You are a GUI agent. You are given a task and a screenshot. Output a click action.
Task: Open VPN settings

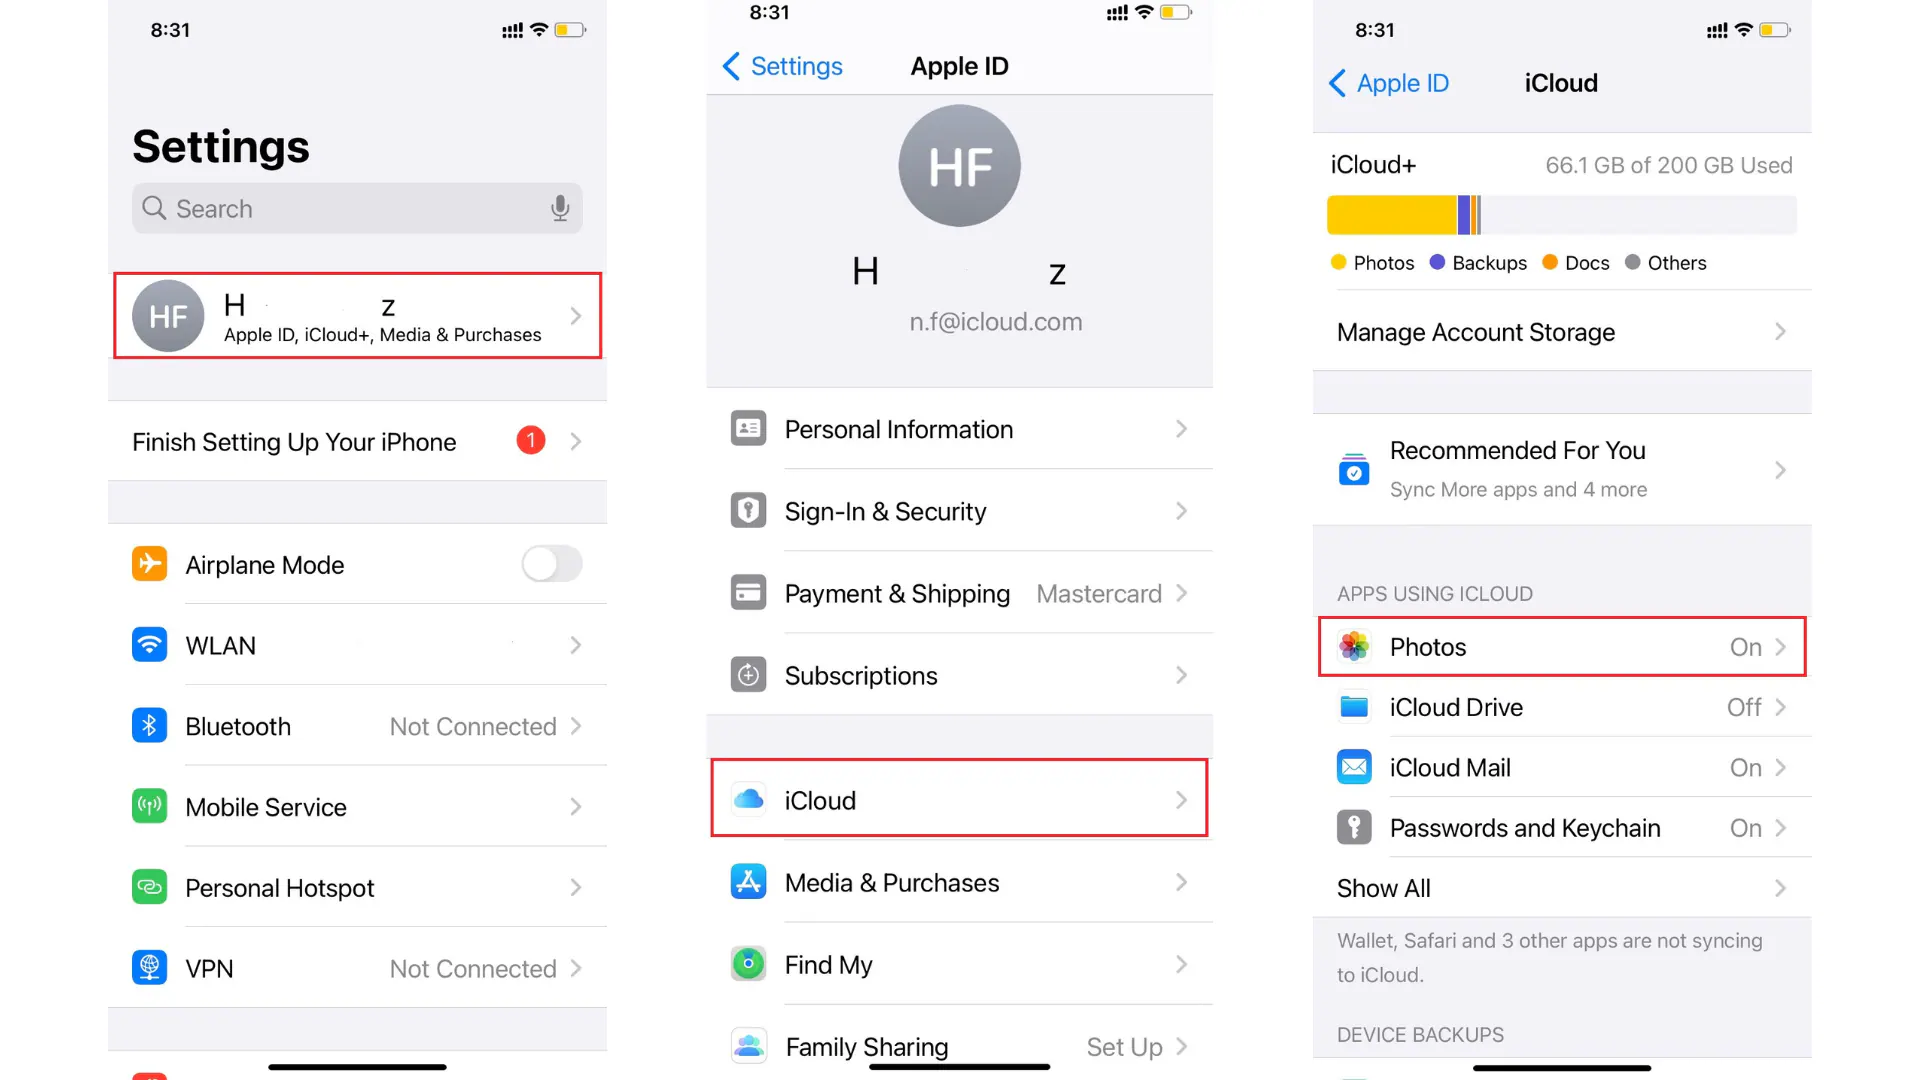pyautogui.click(x=355, y=968)
